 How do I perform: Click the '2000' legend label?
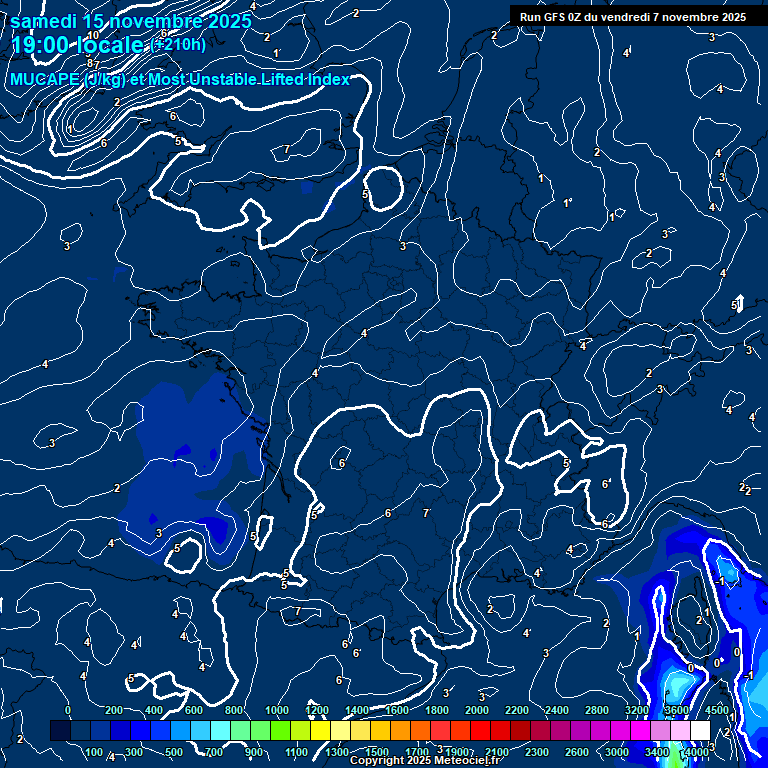[477, 710]
